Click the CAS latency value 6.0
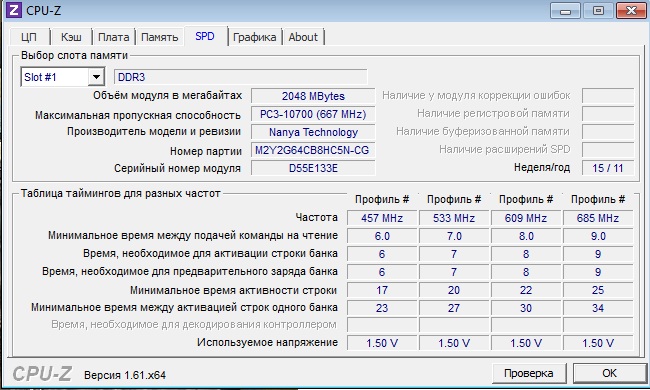 [382, 236]
